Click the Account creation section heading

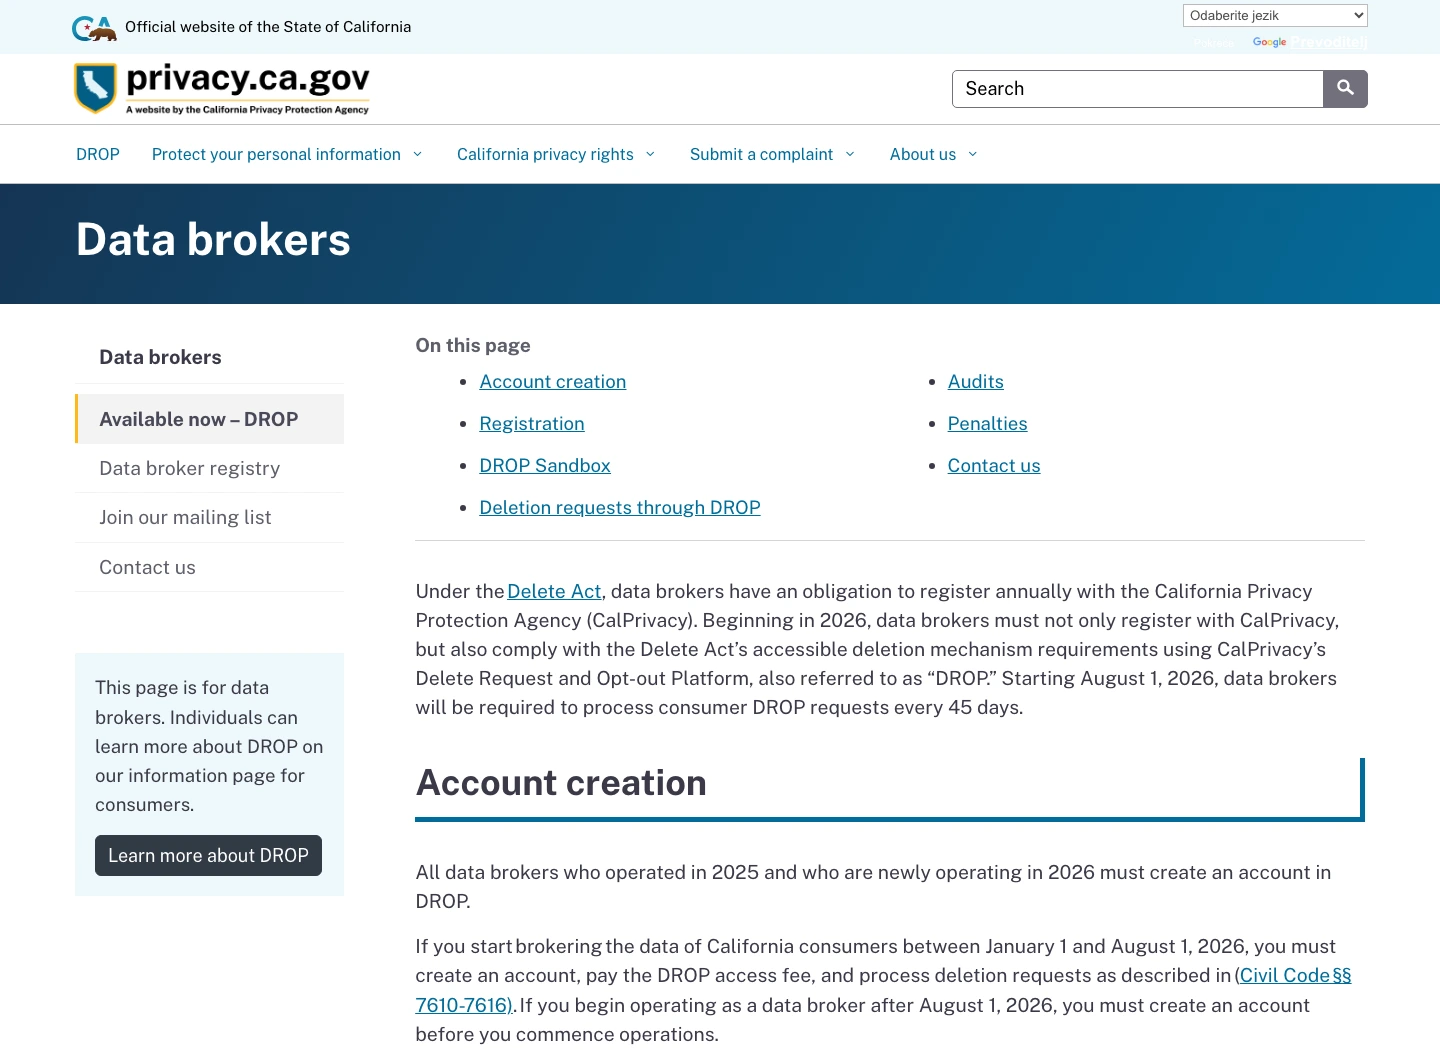click(561, 783)
